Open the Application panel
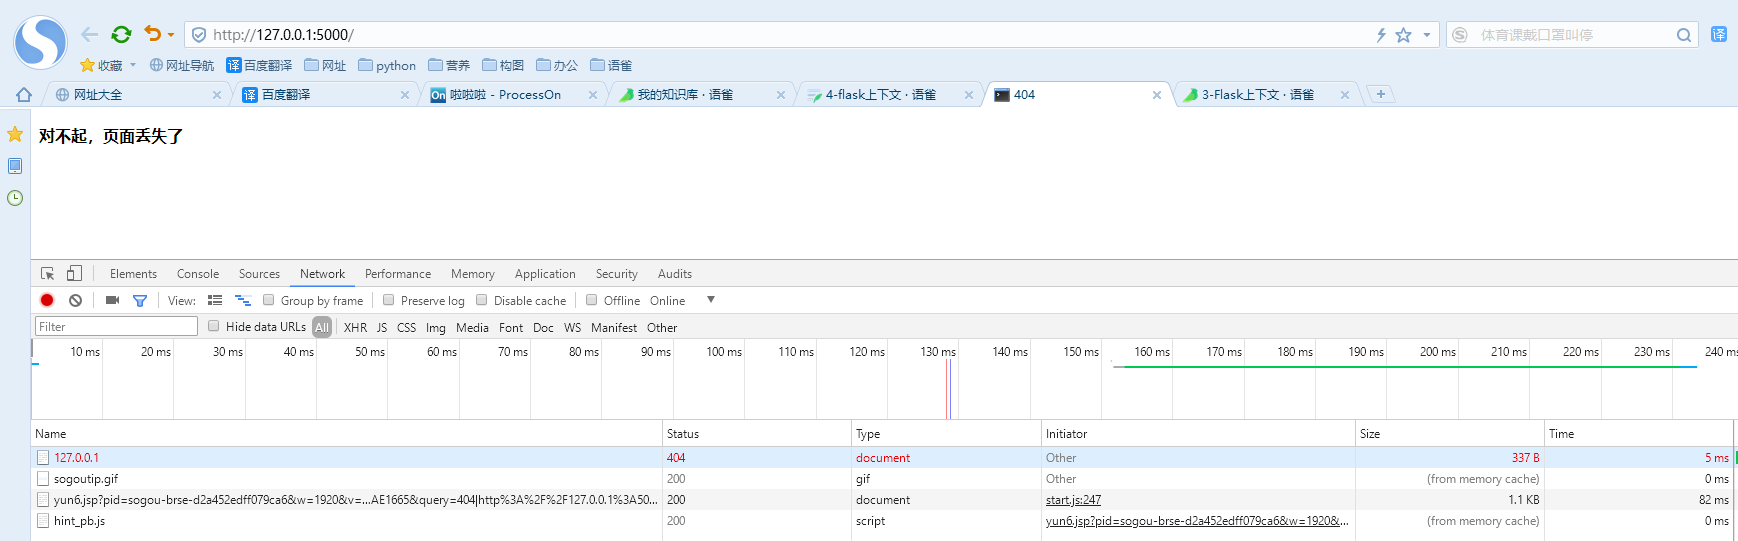Screen dimensions: 1738x541 pos(545,274)
